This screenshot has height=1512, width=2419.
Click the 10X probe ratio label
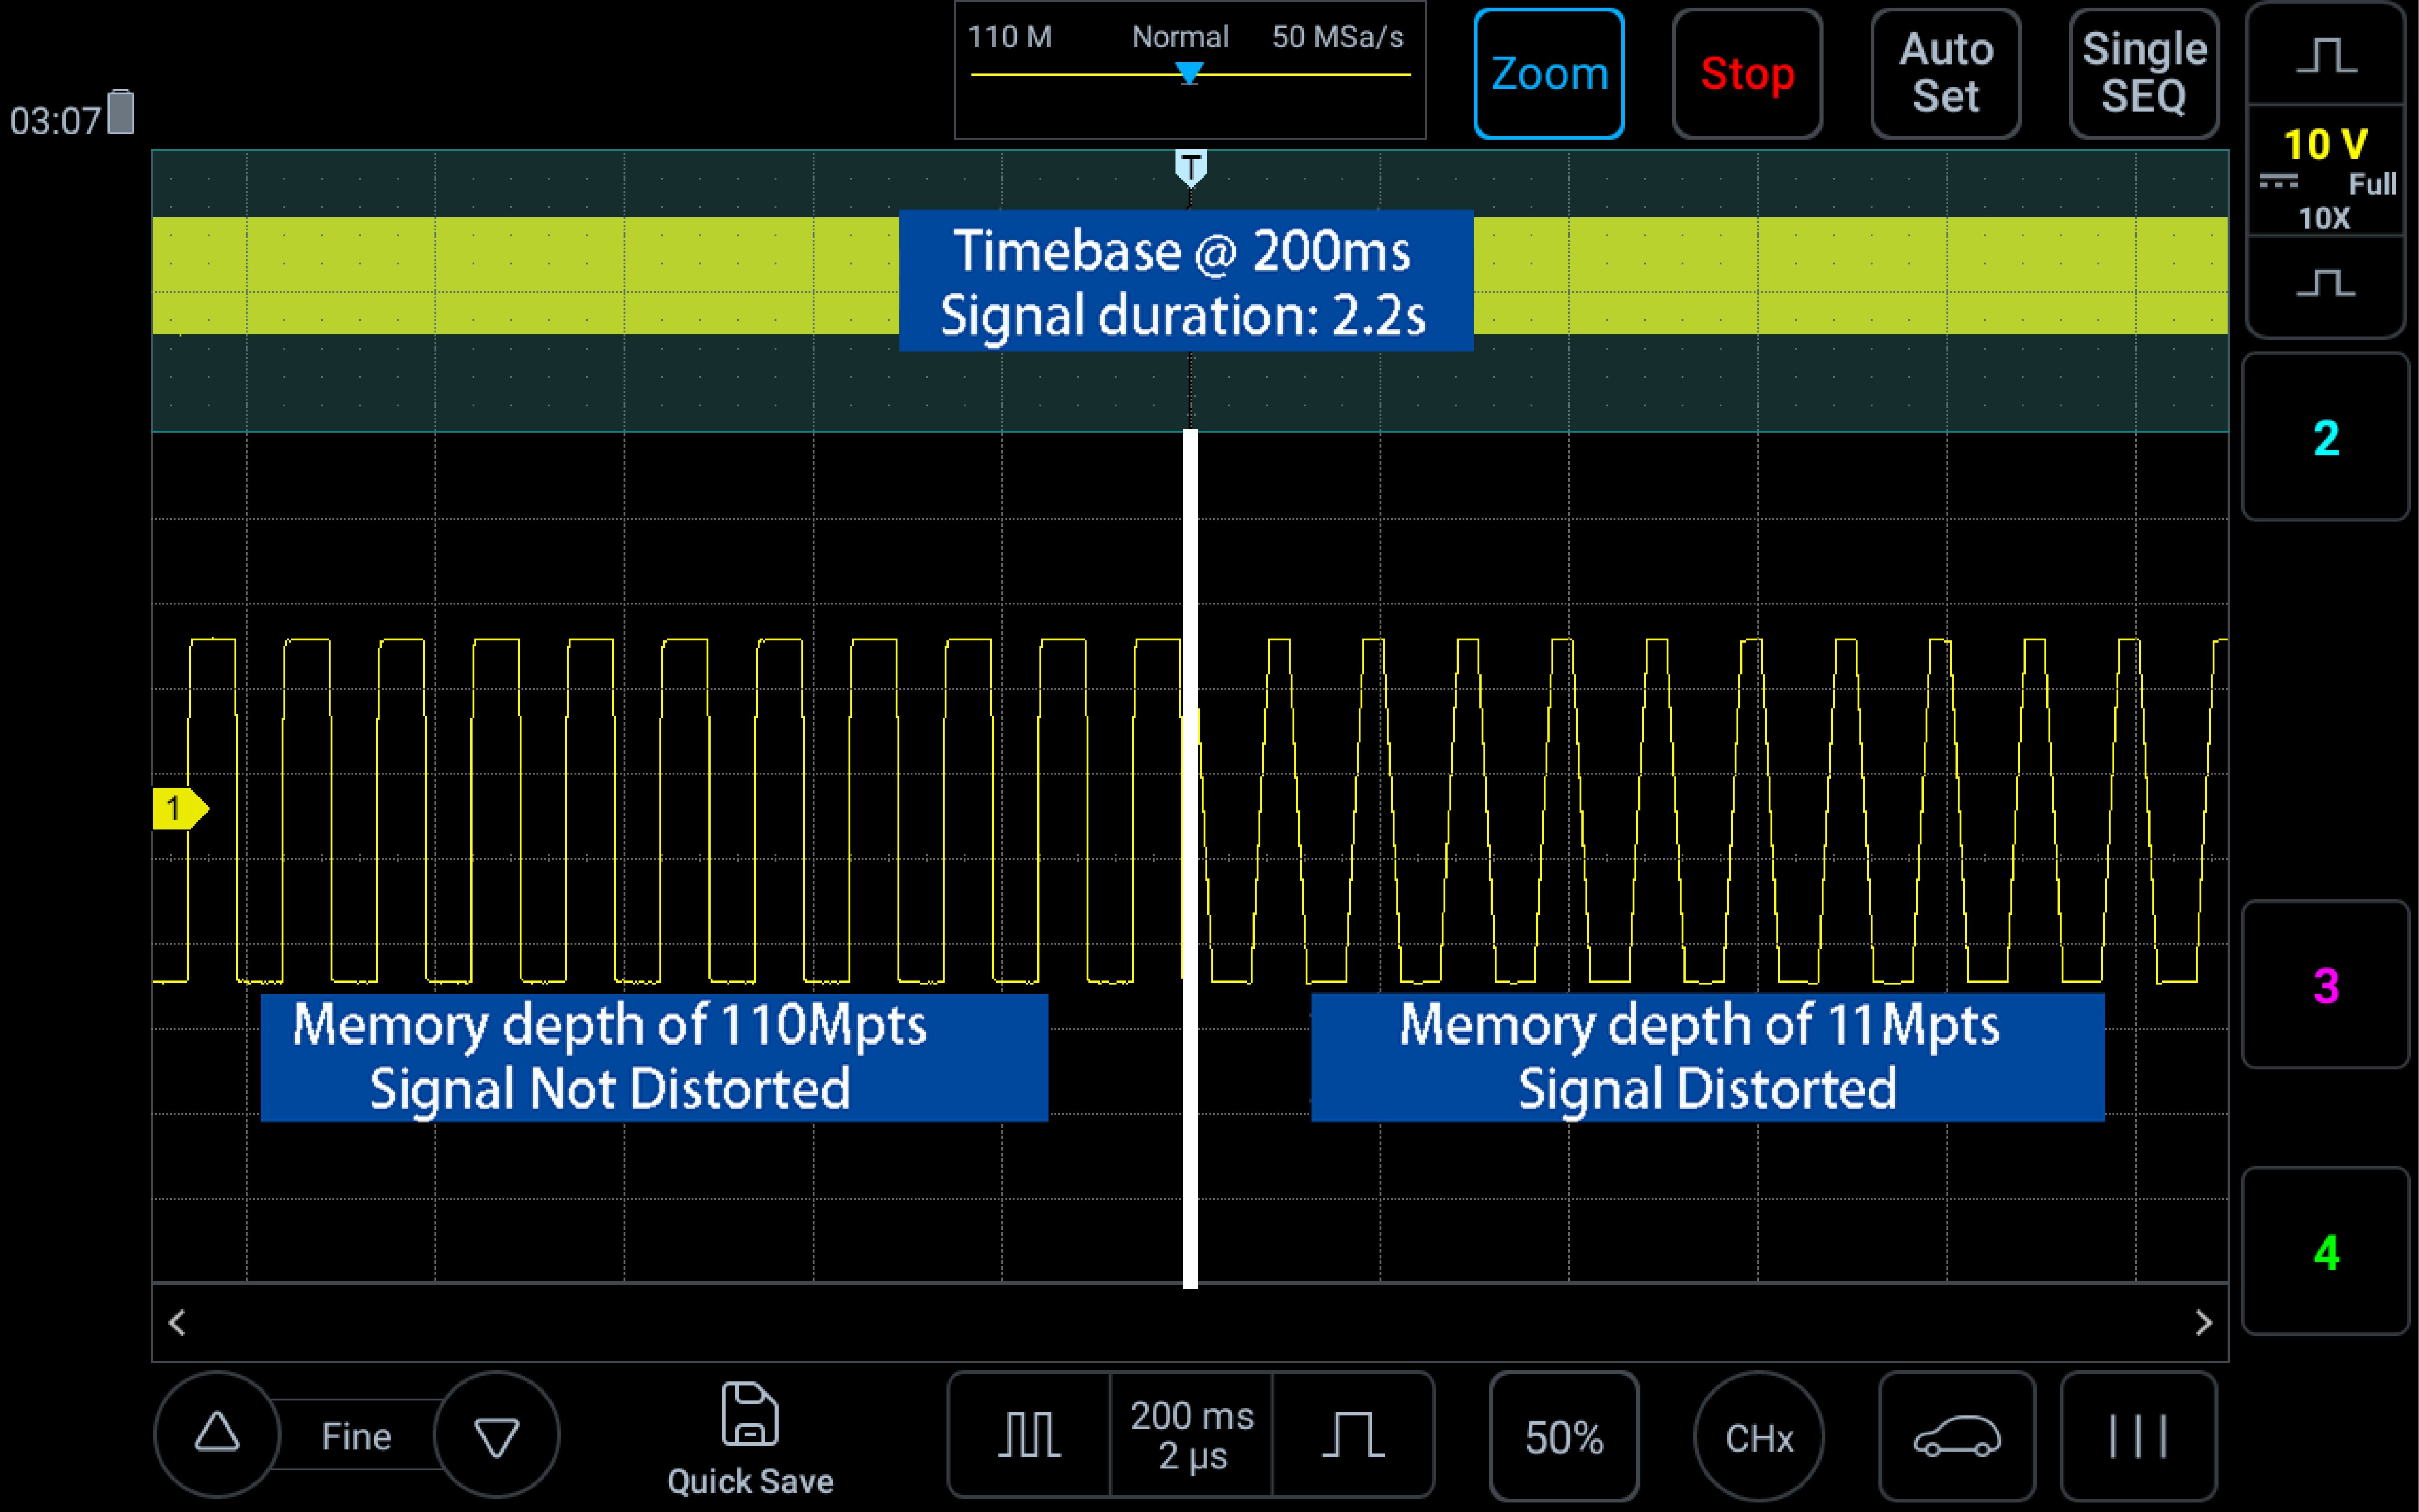tap(2324, 218)
